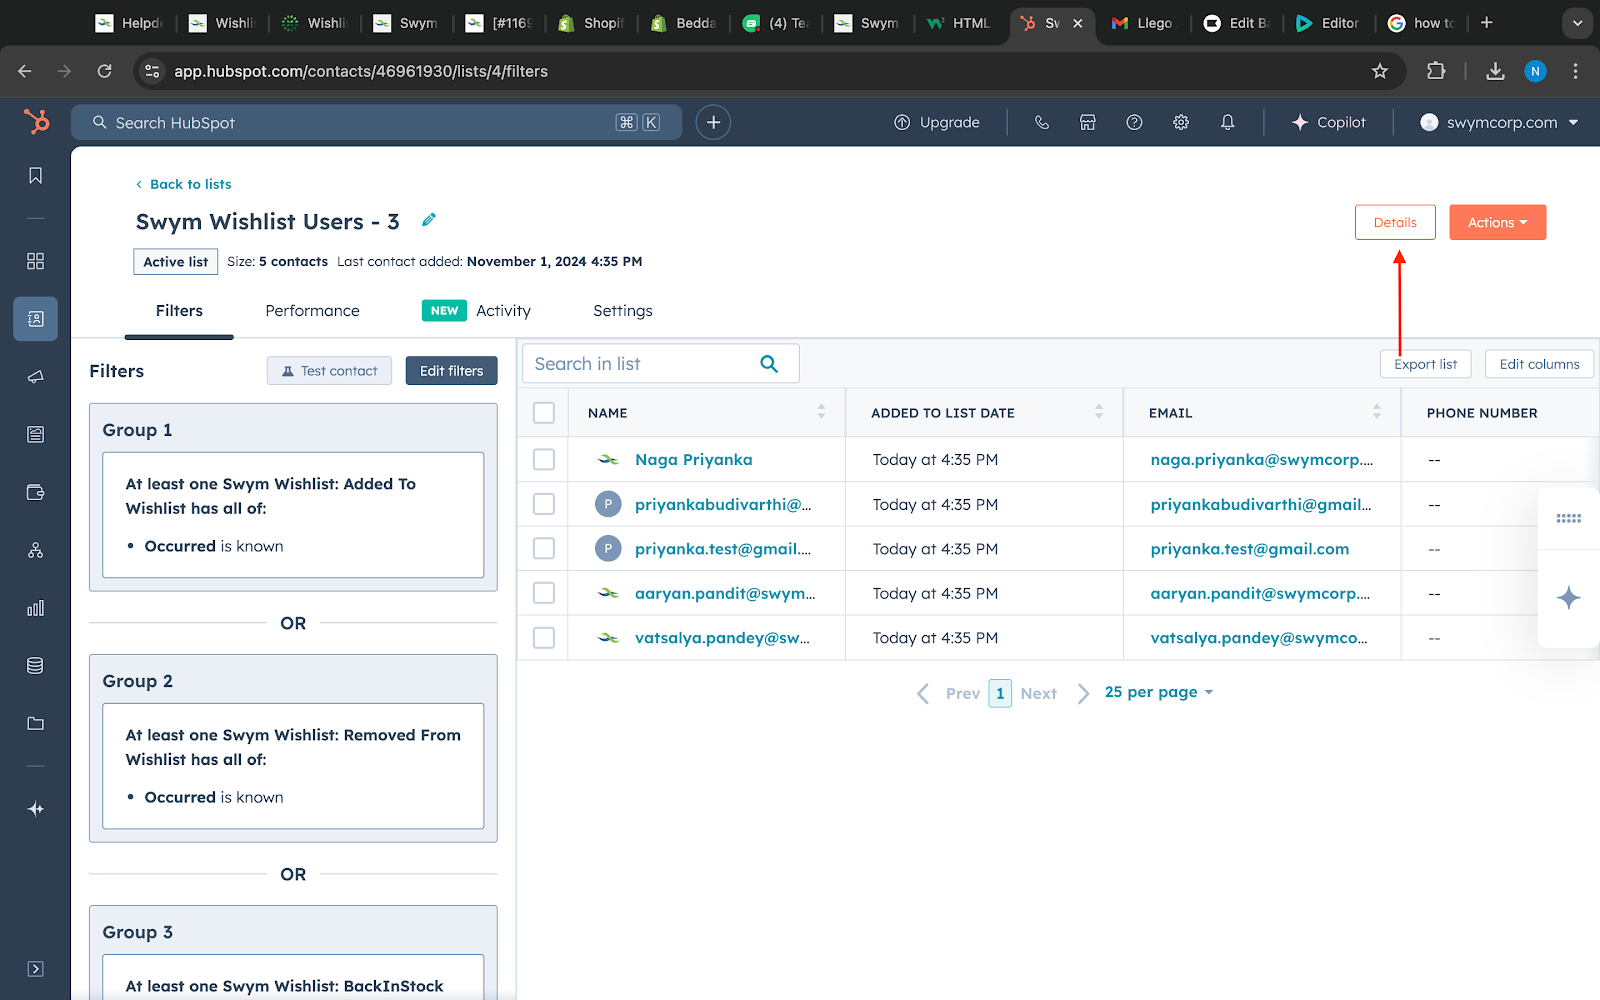The width and height of the screenshot is (1600, 1000).
Task: Open the Reporting bar chart icon in sidebar
Action: [x=35, y=608]
